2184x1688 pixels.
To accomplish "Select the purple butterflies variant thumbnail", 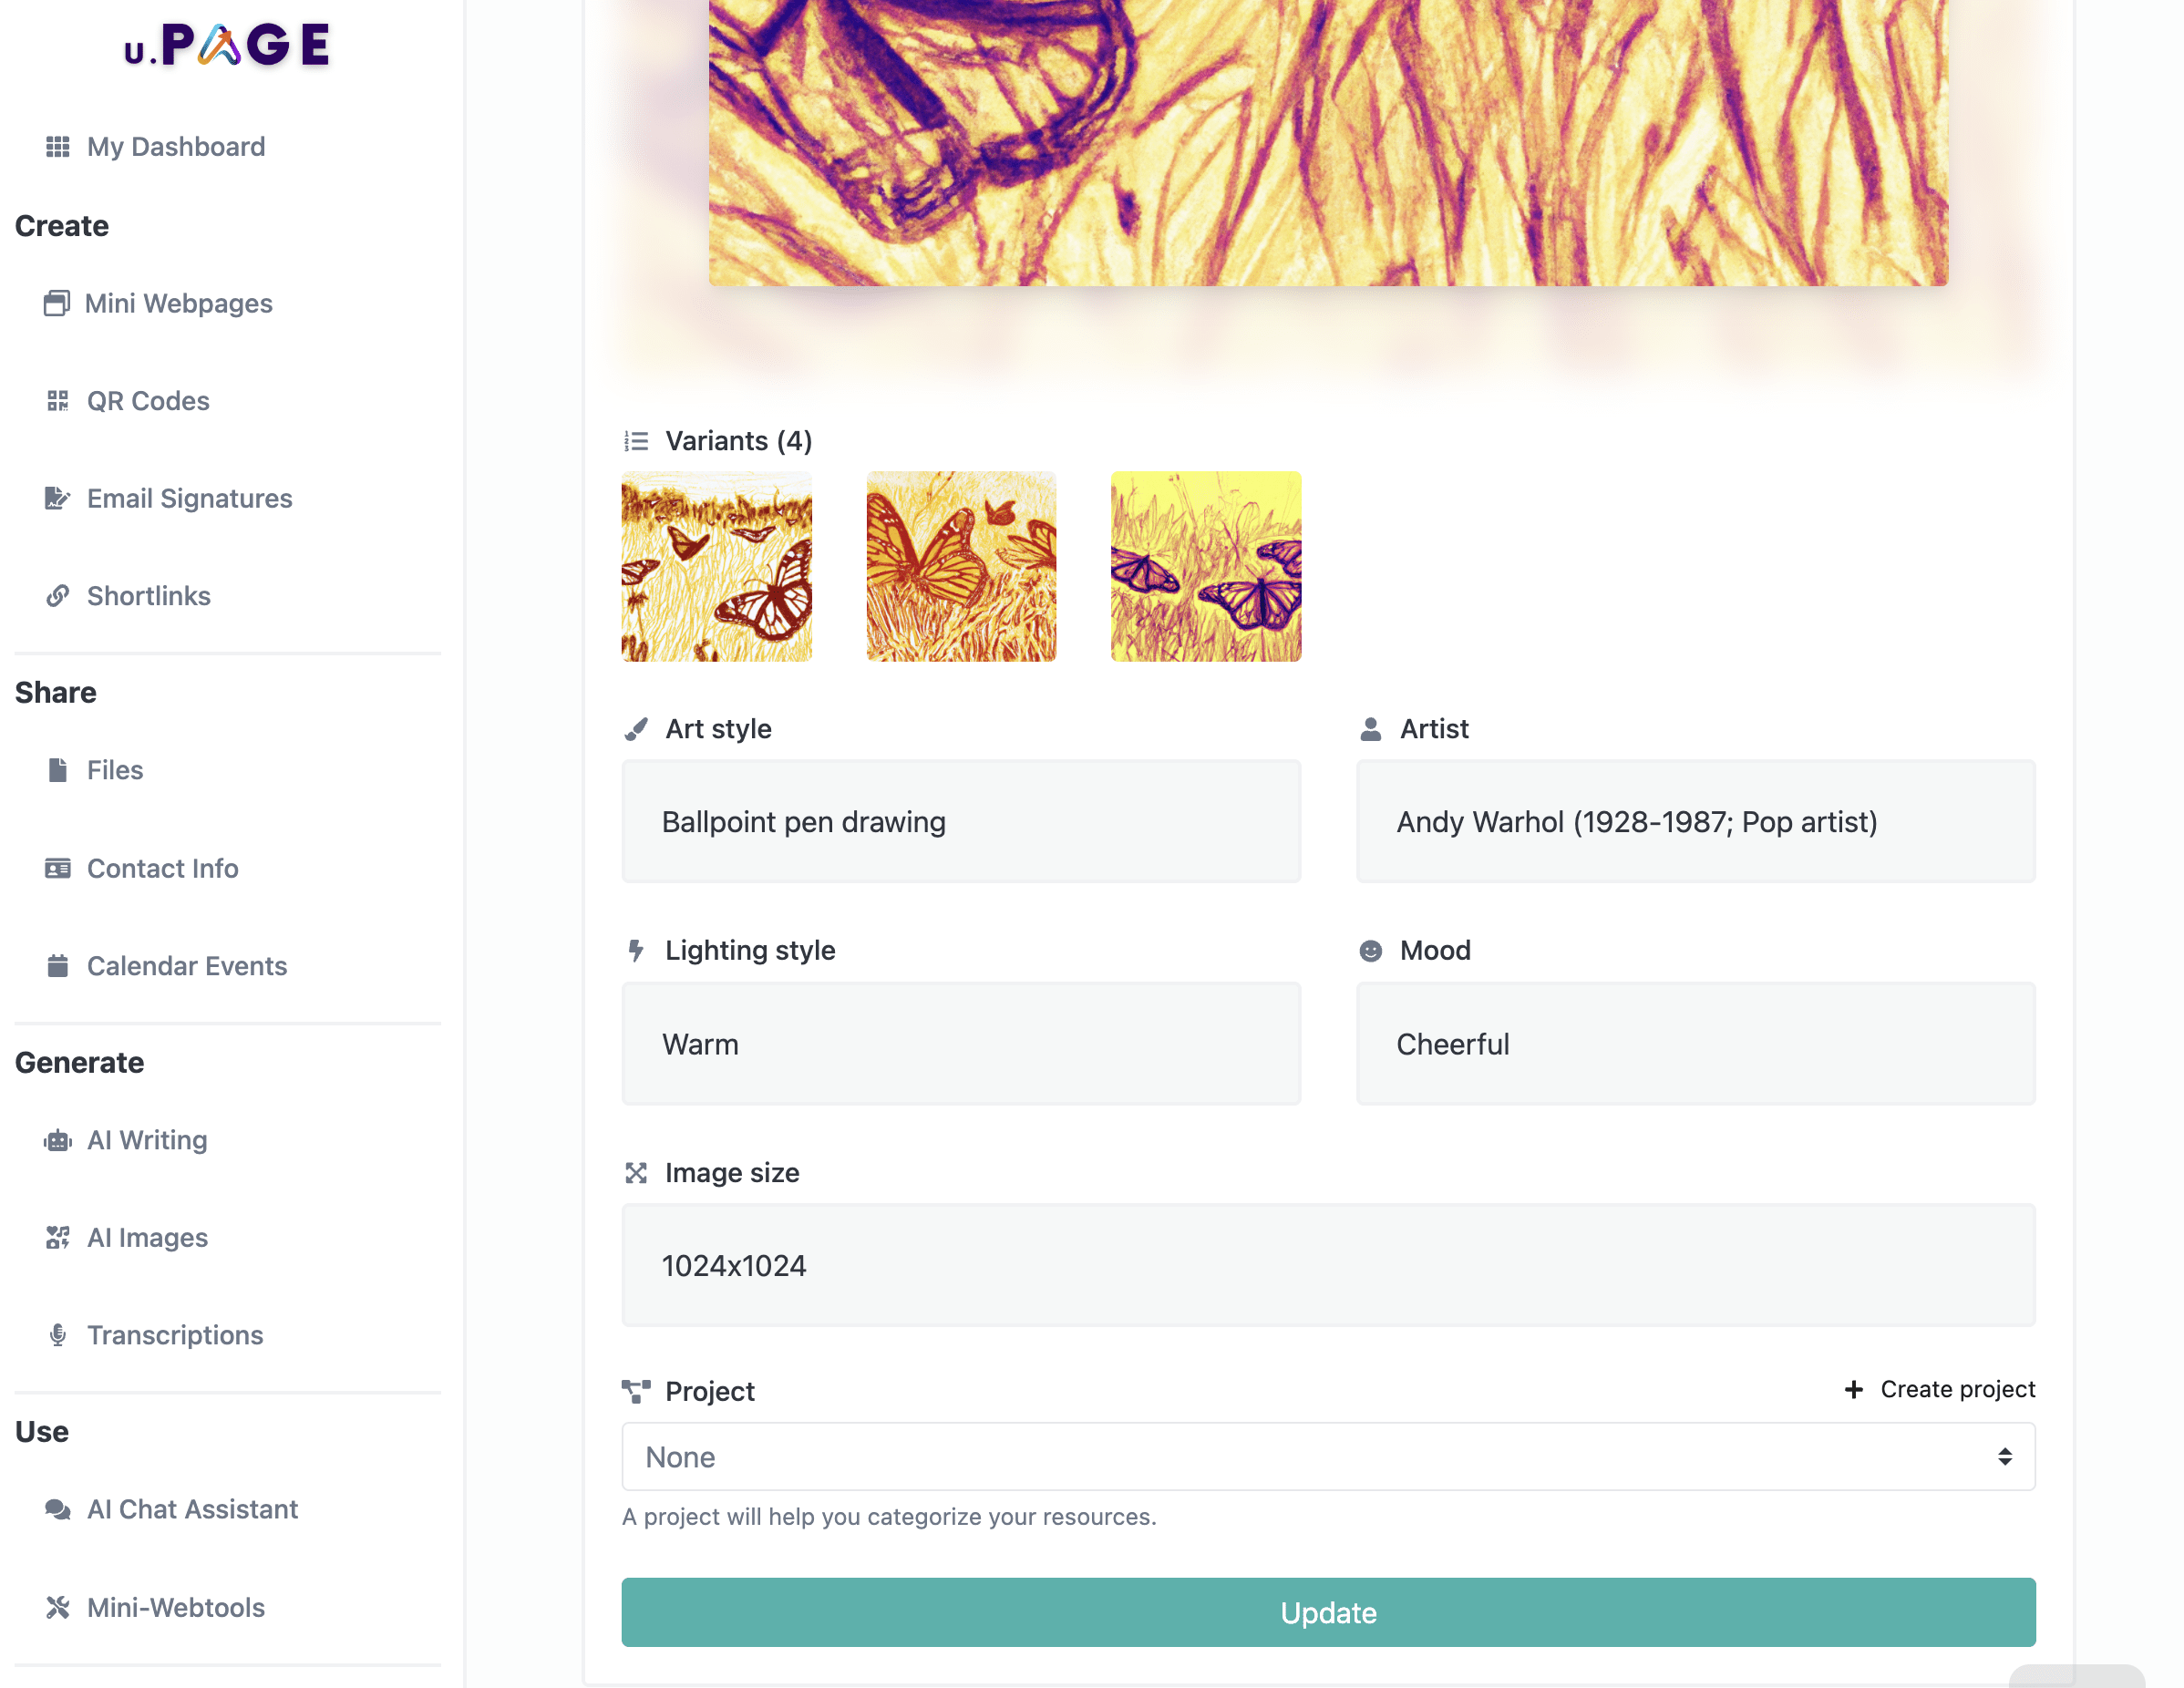I will [1206, 567].
